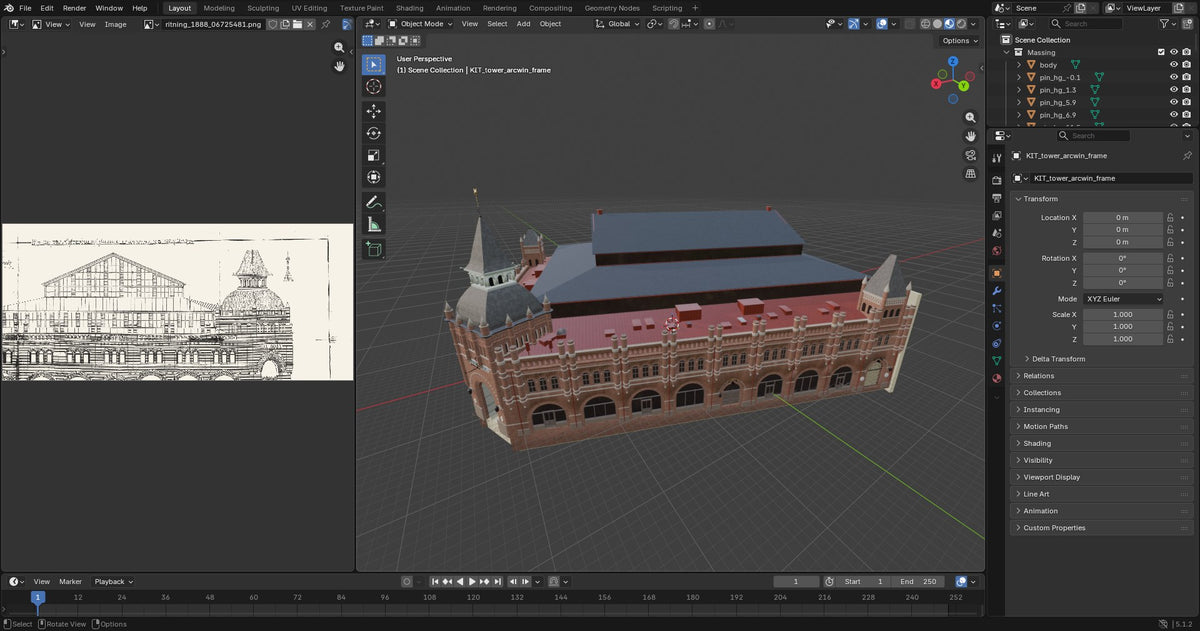Open the Object Data properties tab
1200x631 pixels.
click(x=996, y=360)
